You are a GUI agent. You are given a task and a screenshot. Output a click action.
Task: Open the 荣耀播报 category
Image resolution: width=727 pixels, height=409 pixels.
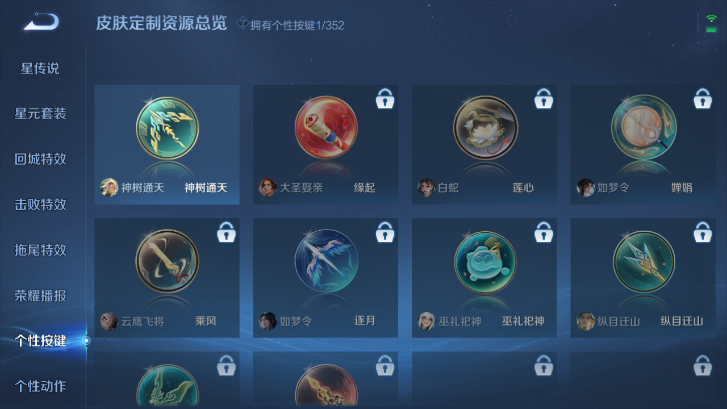(x=40, y=295)
